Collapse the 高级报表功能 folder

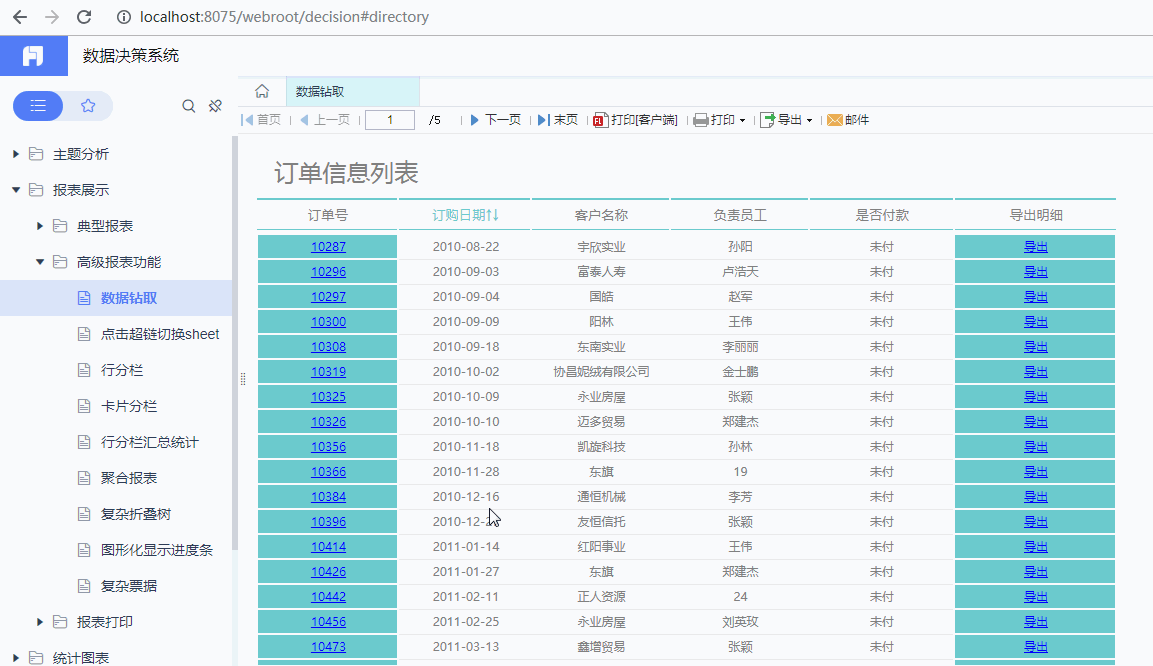click(40, 262)
